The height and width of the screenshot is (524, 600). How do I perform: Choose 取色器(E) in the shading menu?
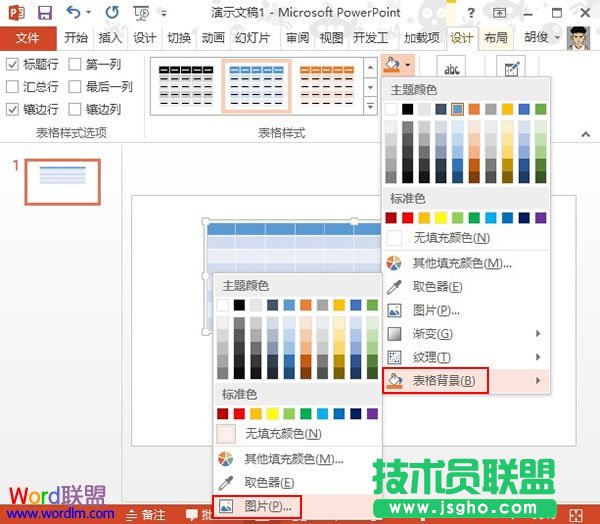coord(467,287)
